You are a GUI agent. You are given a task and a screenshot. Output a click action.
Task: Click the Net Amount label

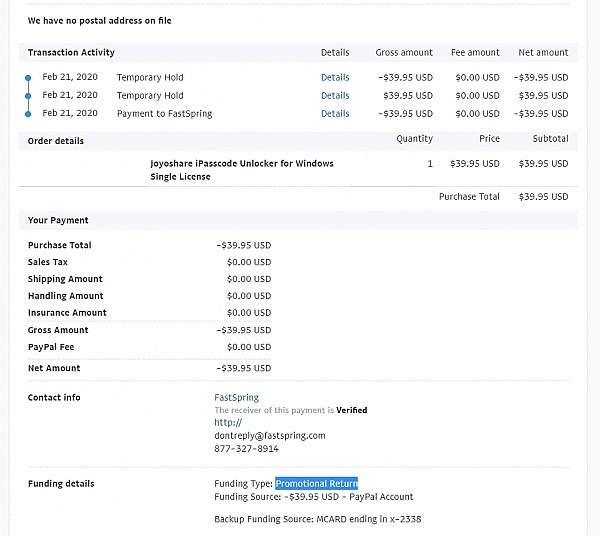pyautogui.click(x=54, y=368)
